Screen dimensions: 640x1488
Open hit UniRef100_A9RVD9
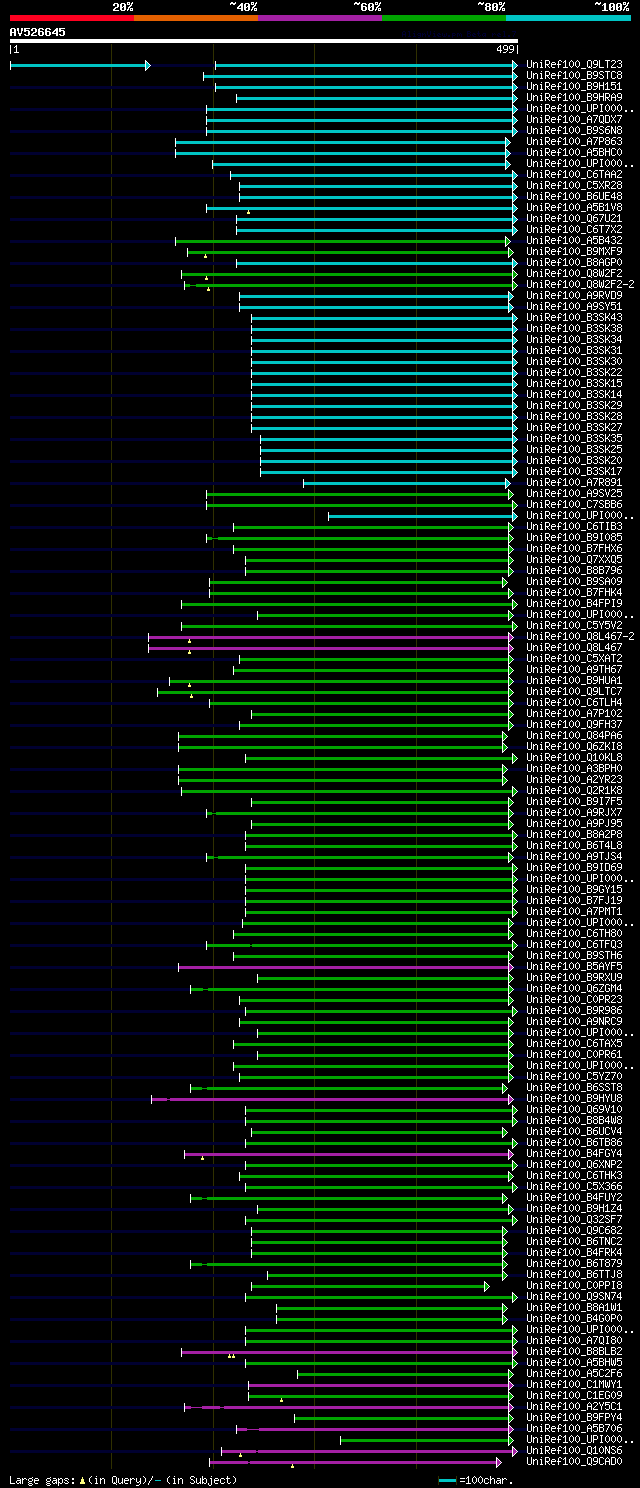[574, 296]
